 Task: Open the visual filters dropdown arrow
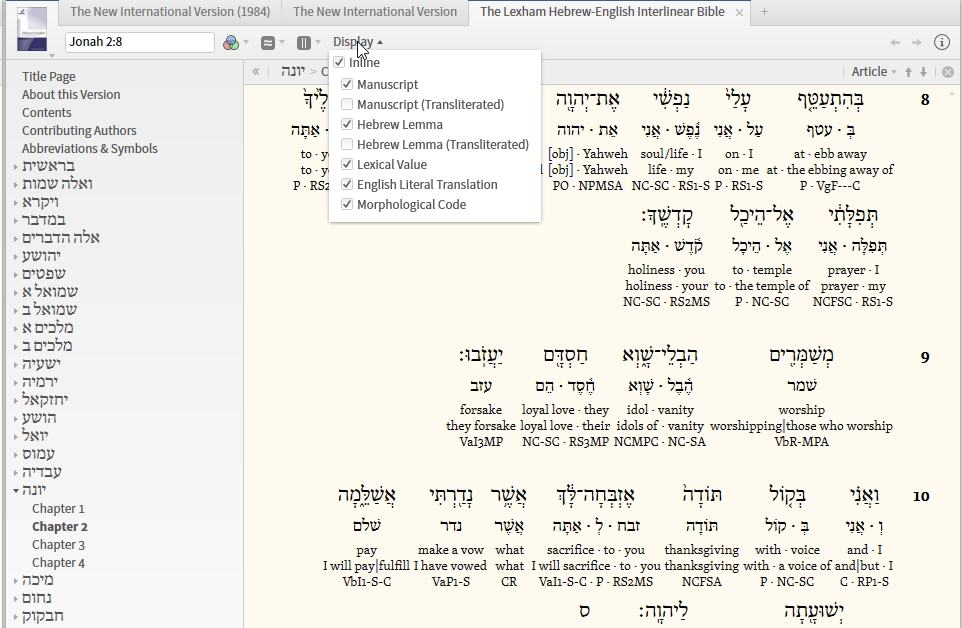tap(246, 42)
